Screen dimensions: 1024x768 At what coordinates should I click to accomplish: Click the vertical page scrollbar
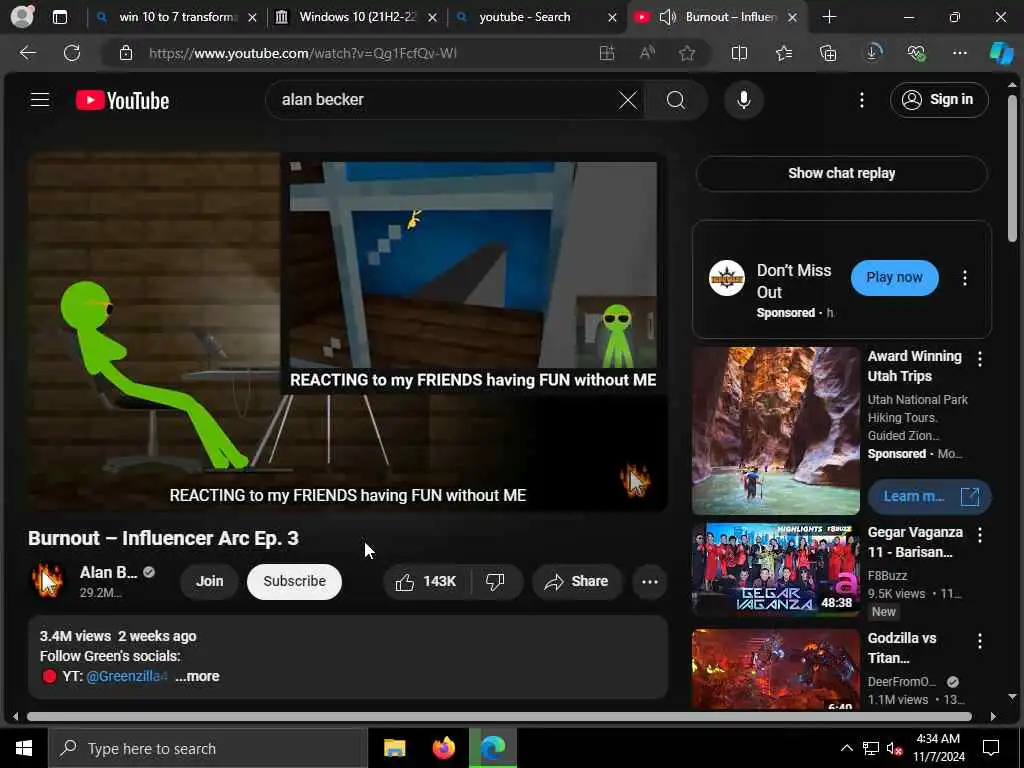click(x=1012, y=168)
